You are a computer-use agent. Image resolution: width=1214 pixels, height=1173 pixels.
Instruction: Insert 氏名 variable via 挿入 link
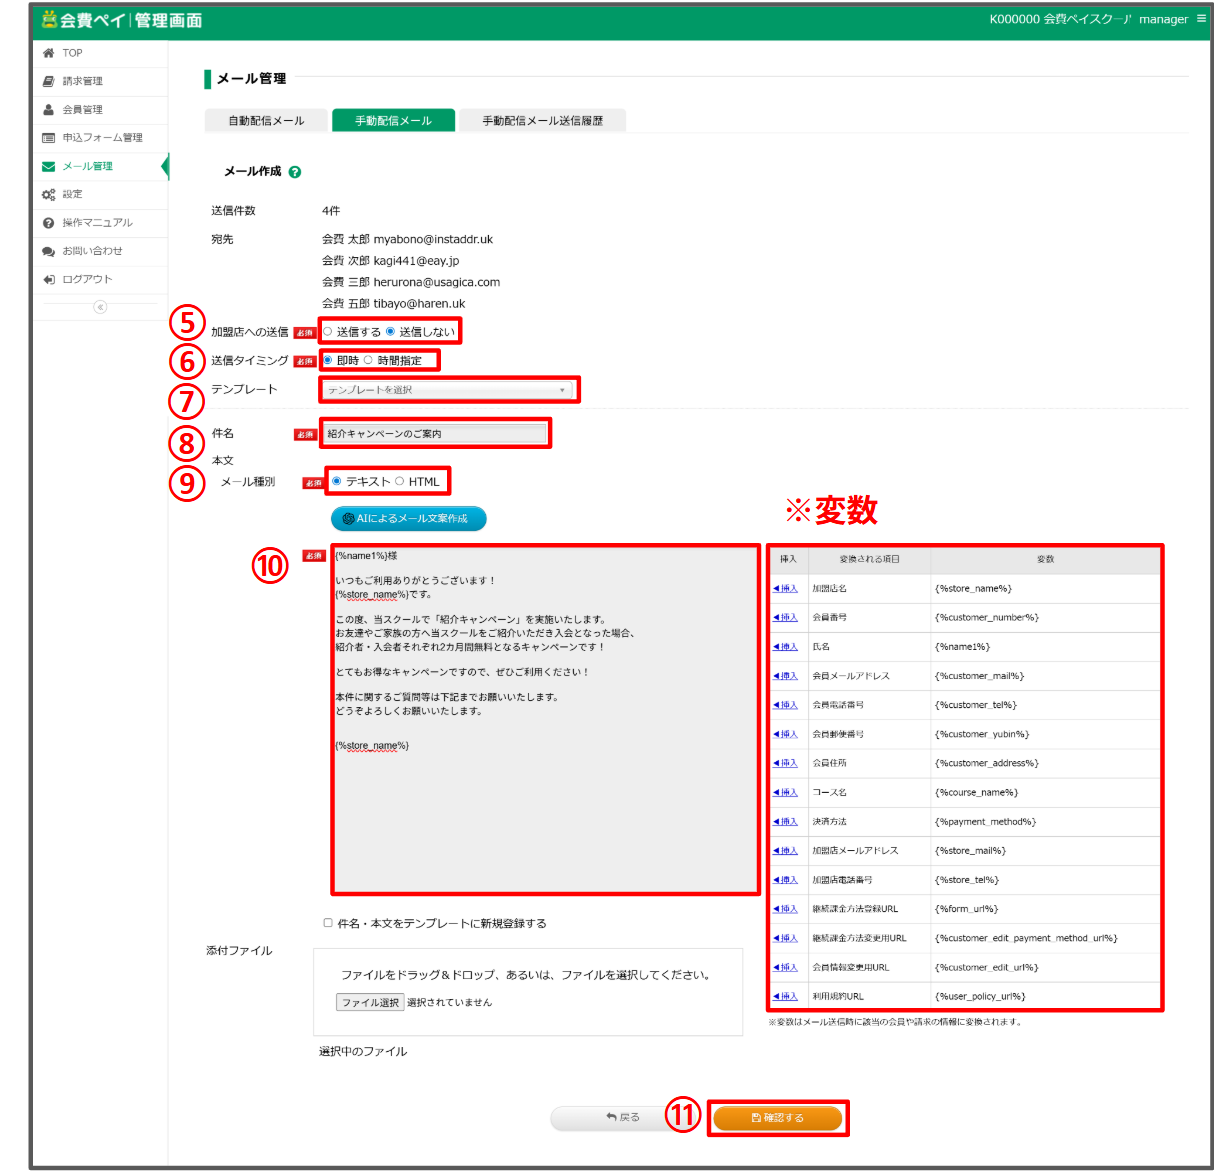tap(786, 647)
